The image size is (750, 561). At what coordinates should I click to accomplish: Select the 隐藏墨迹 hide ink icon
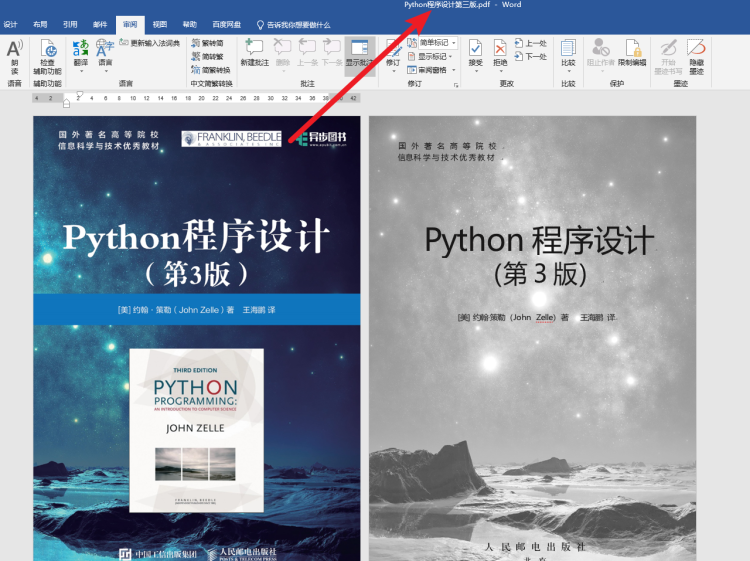[x=696, y=54]
